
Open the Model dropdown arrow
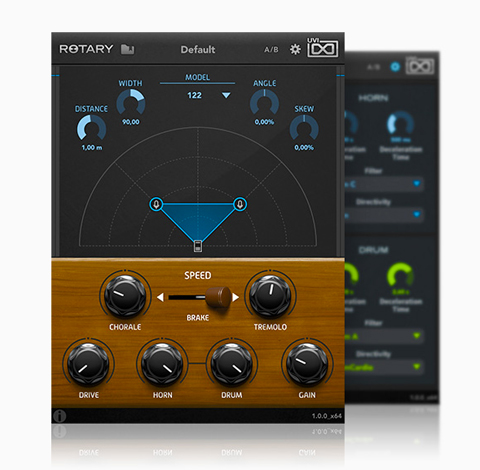point(226,95)
